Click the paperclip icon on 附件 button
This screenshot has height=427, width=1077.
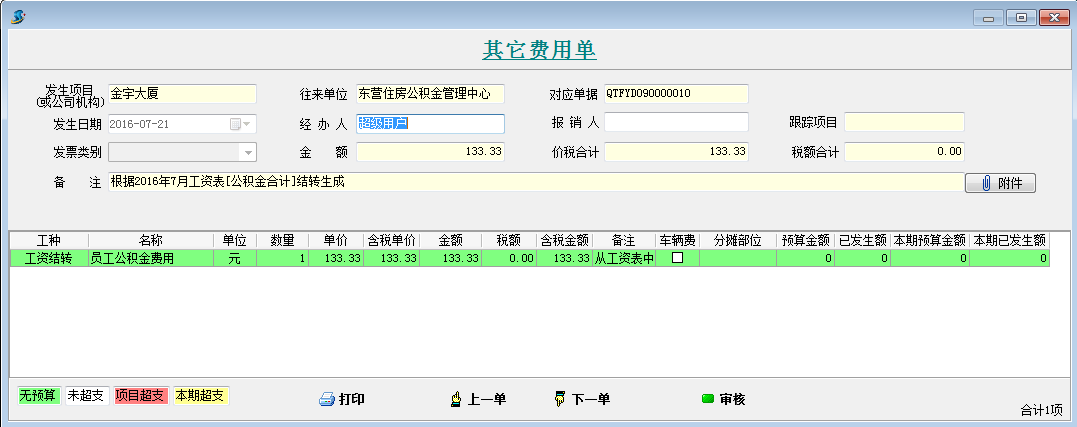(985, 183)
